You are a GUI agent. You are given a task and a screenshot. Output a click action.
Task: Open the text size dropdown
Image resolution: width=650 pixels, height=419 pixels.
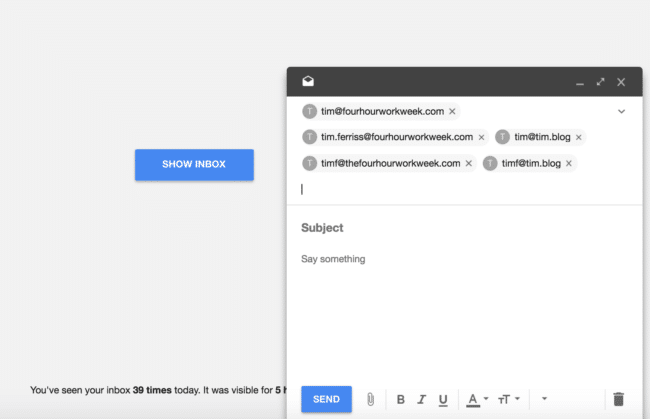[509, 400]
